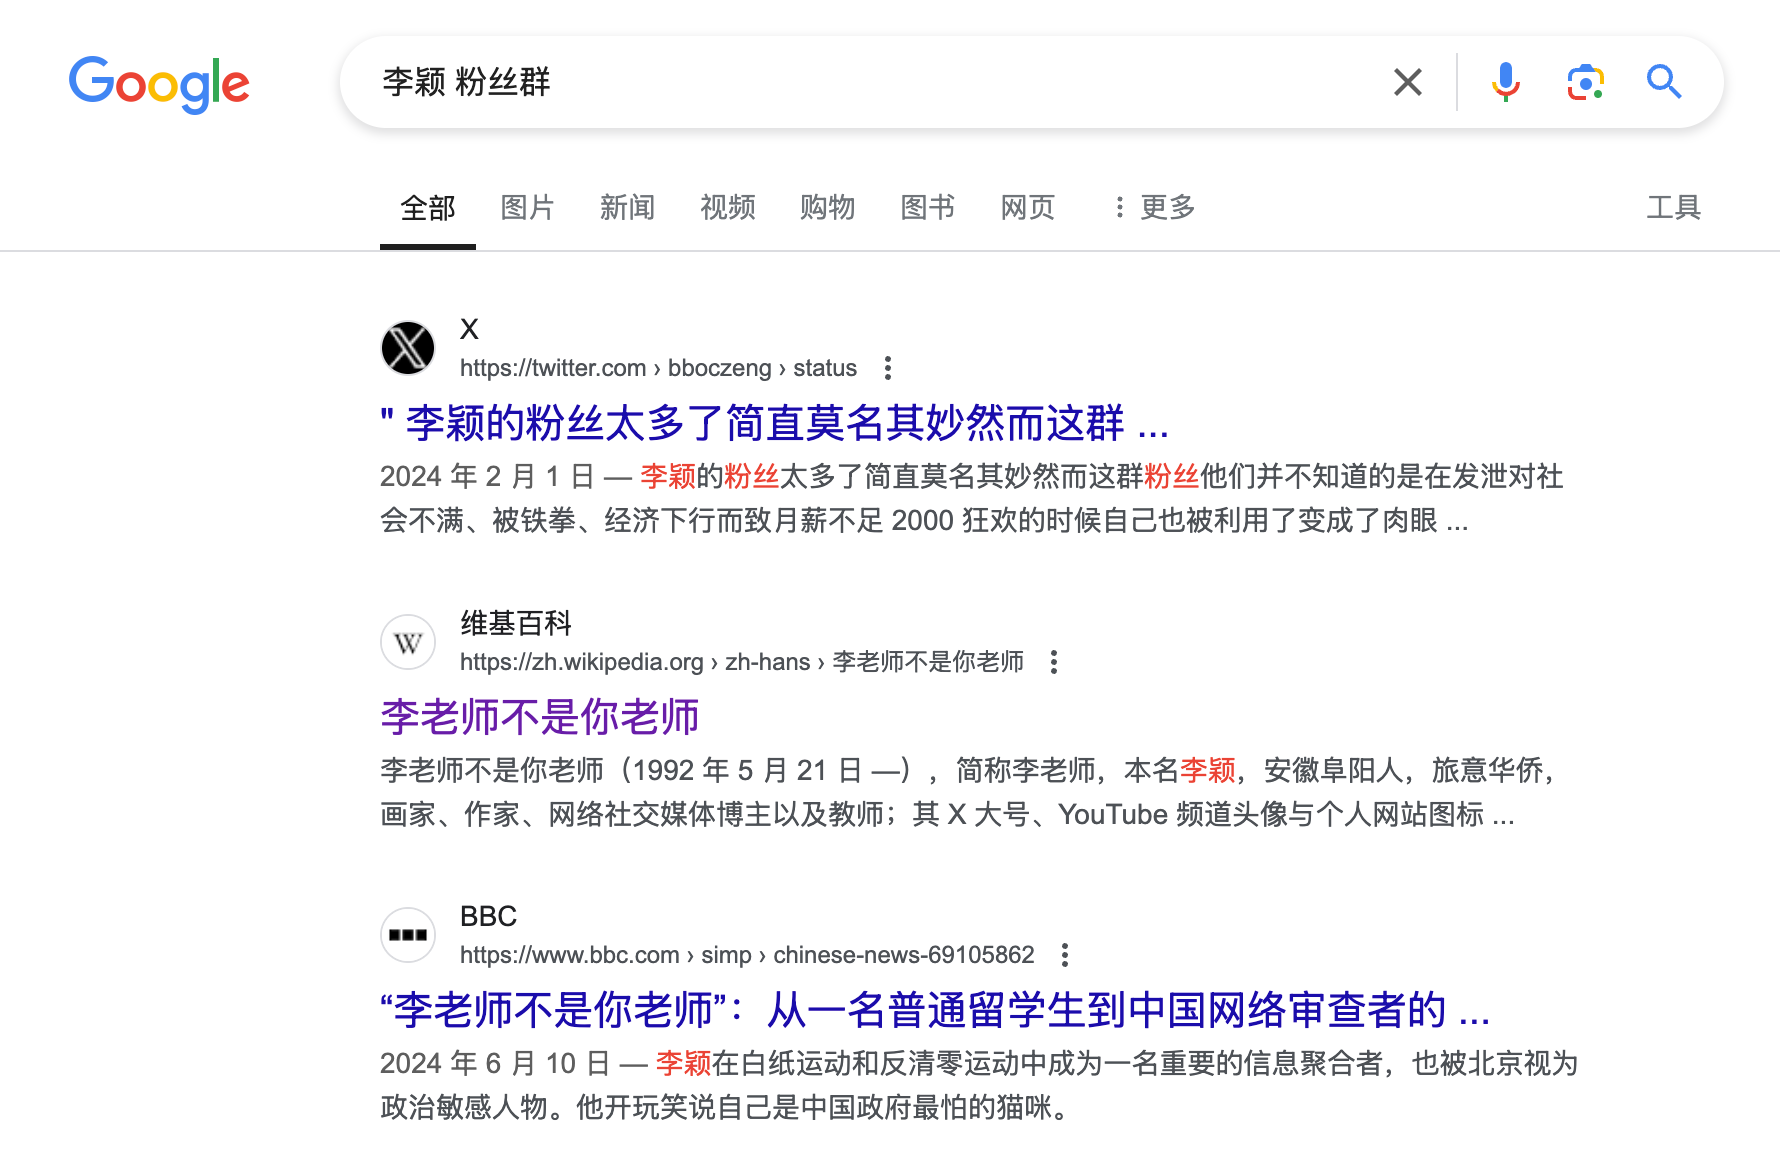This screenshot has width=1780, height=1160.
Task: Switch to the 图片 tab
Action: [527, 208]
